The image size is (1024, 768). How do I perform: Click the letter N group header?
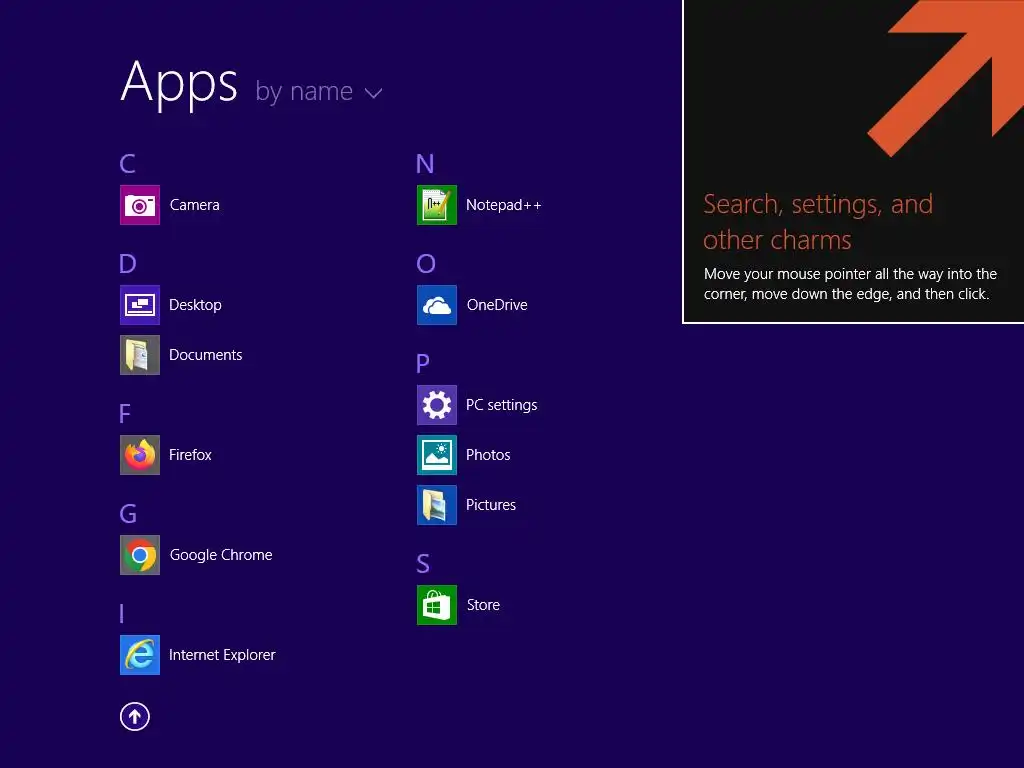click(425, 163)
